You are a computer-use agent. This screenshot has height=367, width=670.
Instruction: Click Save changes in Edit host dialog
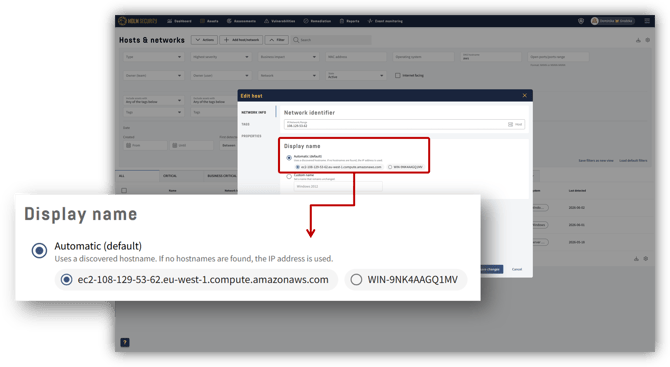tap(491, 269)
